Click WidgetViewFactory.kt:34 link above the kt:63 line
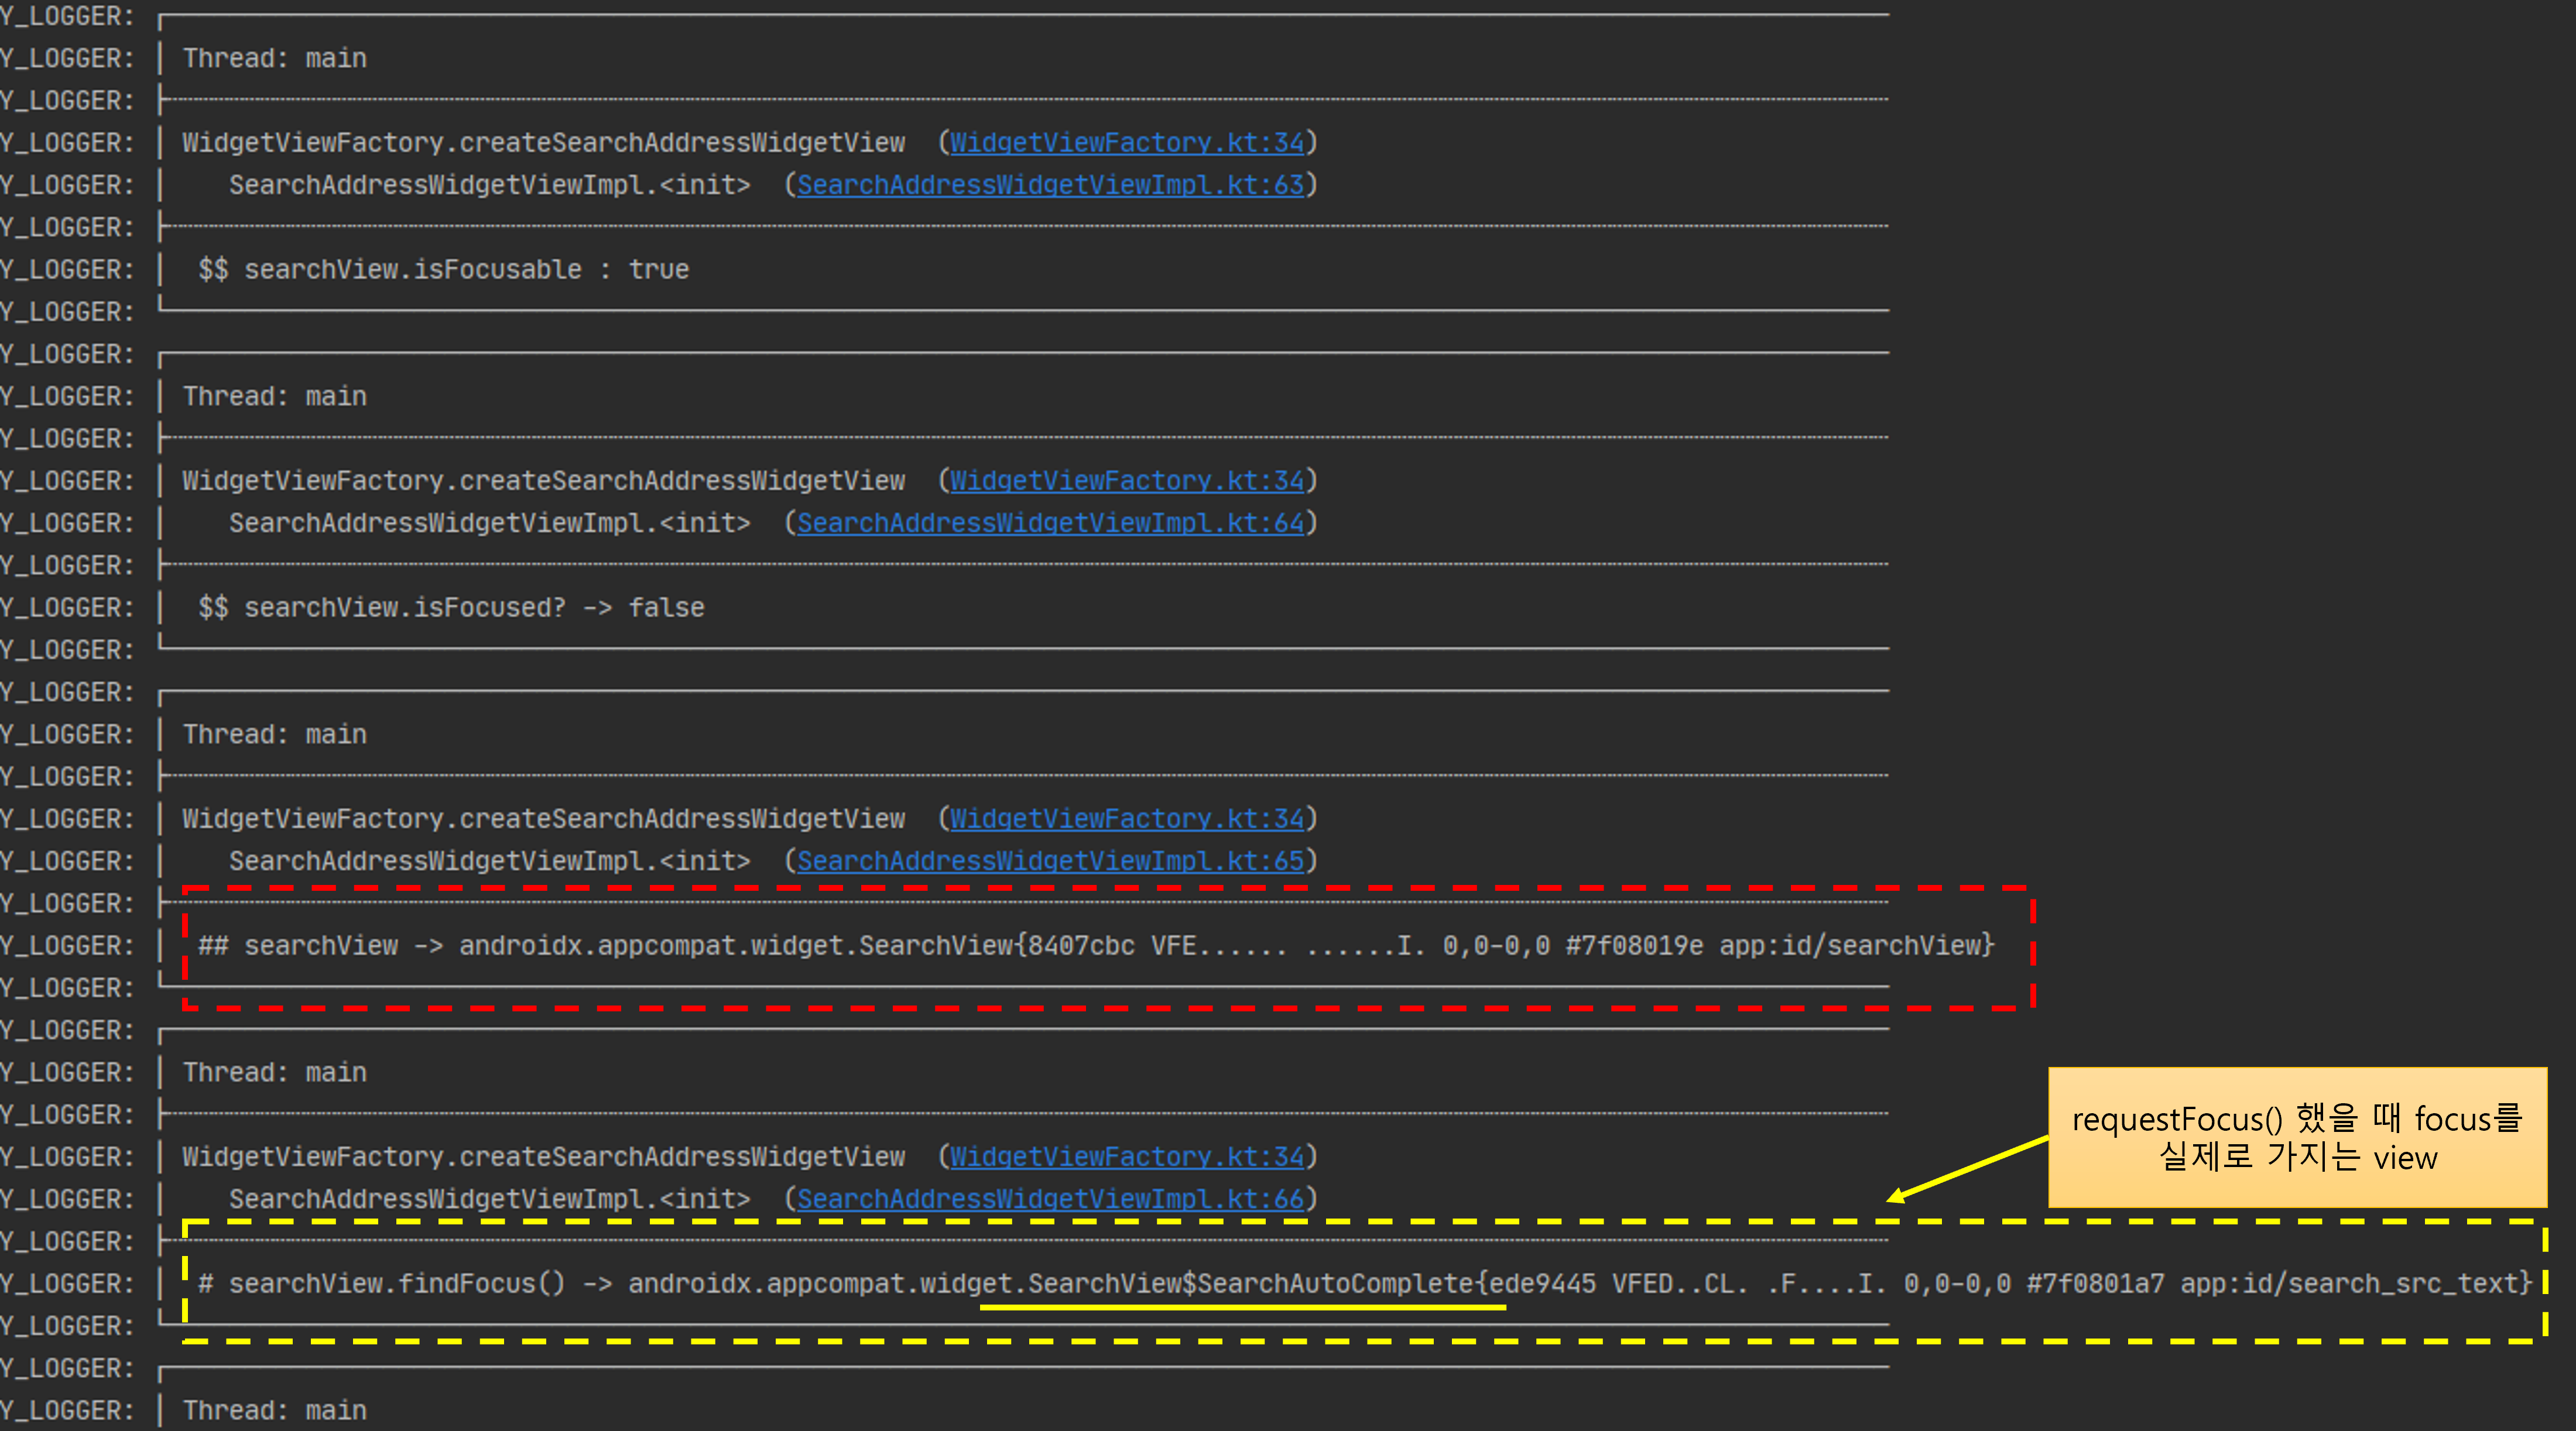The image size is (2576, 1431). (x=1127, y=143)
